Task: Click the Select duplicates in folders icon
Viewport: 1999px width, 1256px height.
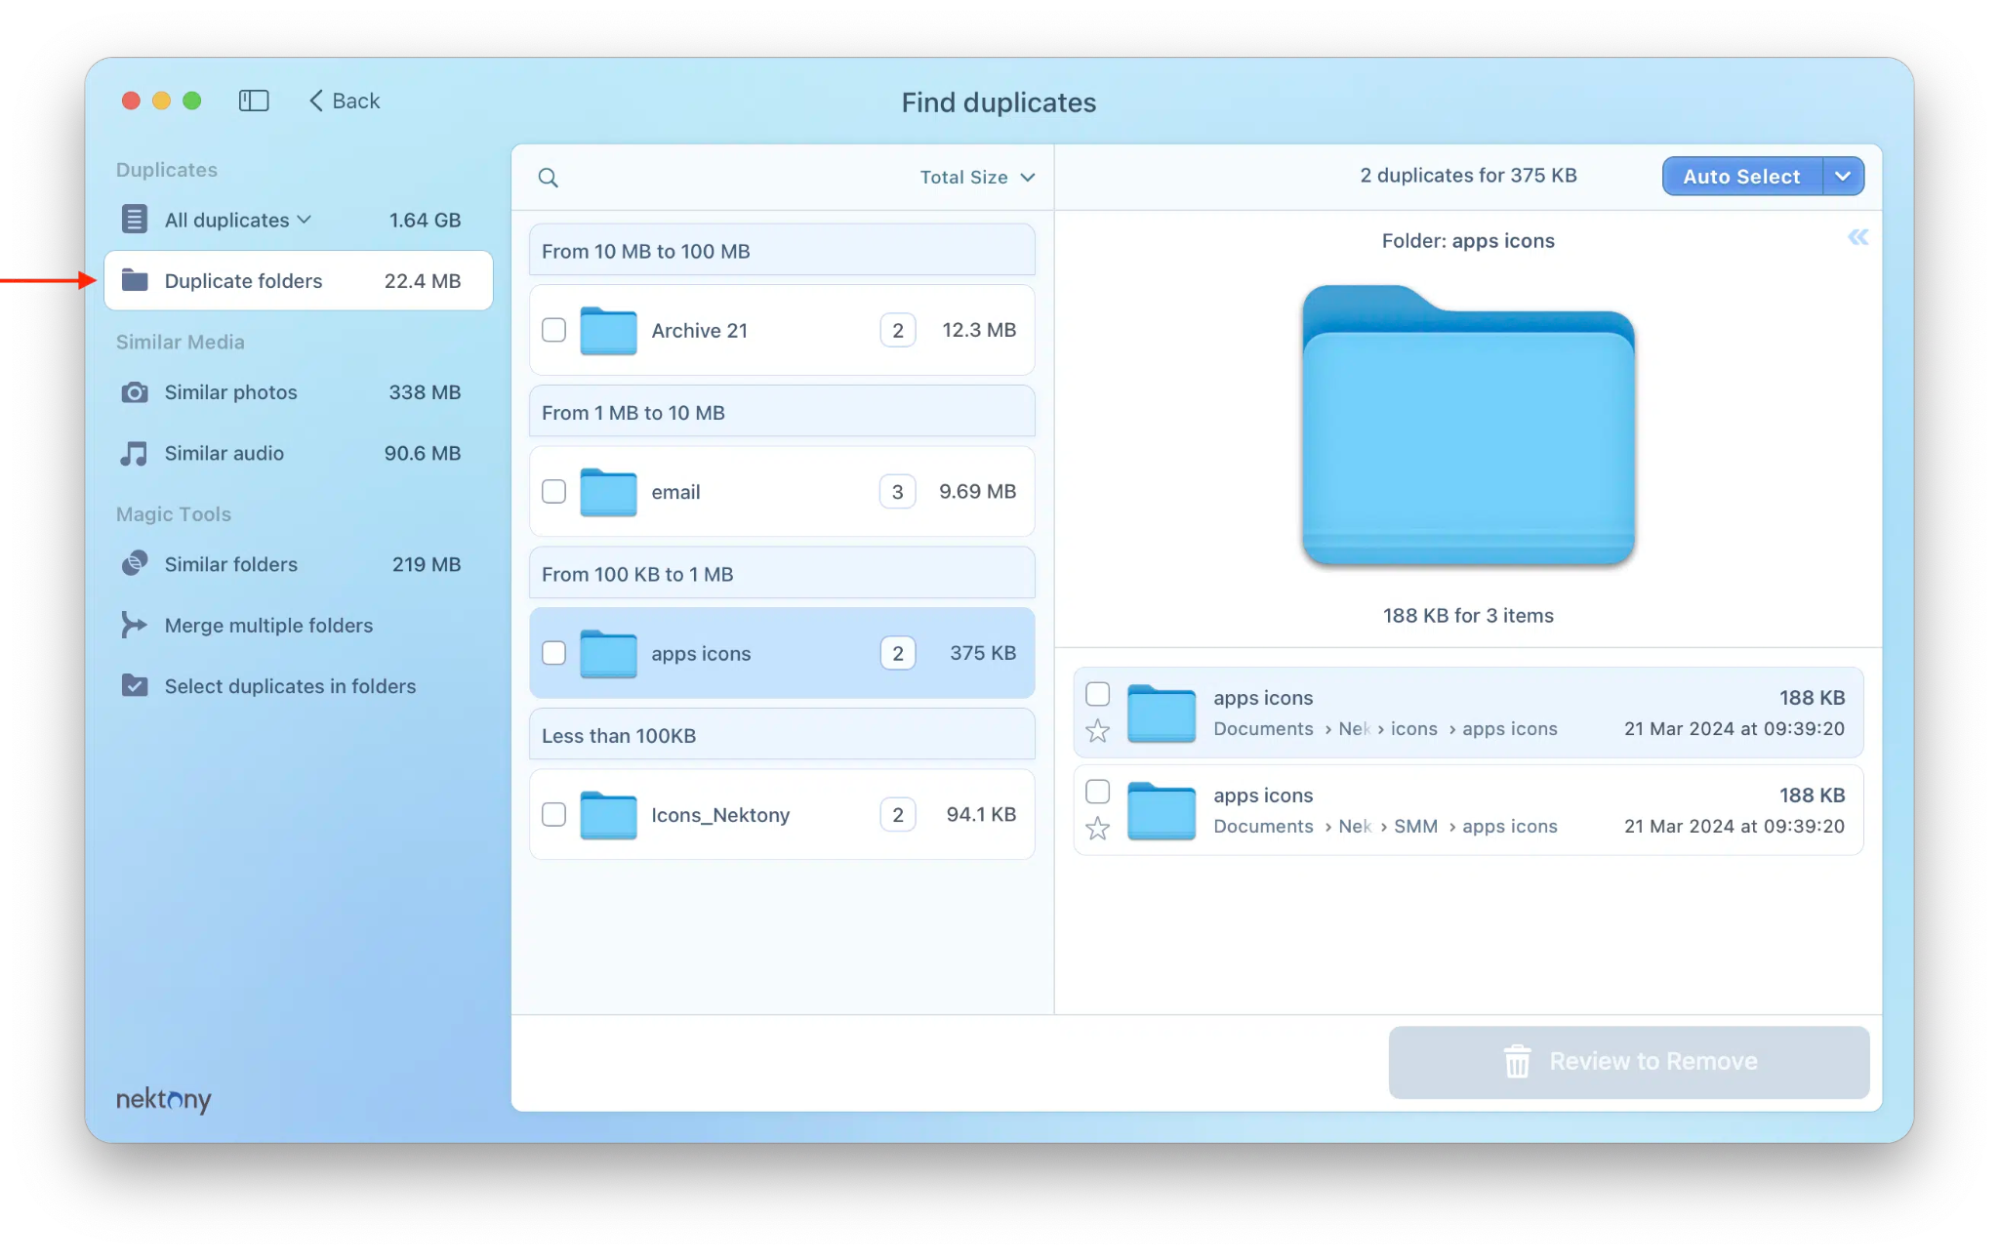Action: click(134, 686)
